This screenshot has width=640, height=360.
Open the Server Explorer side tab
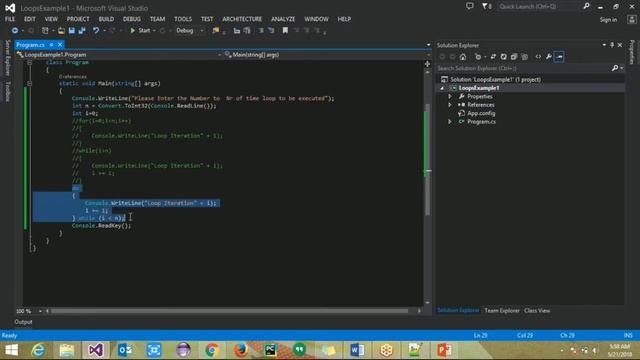(7, 58)
